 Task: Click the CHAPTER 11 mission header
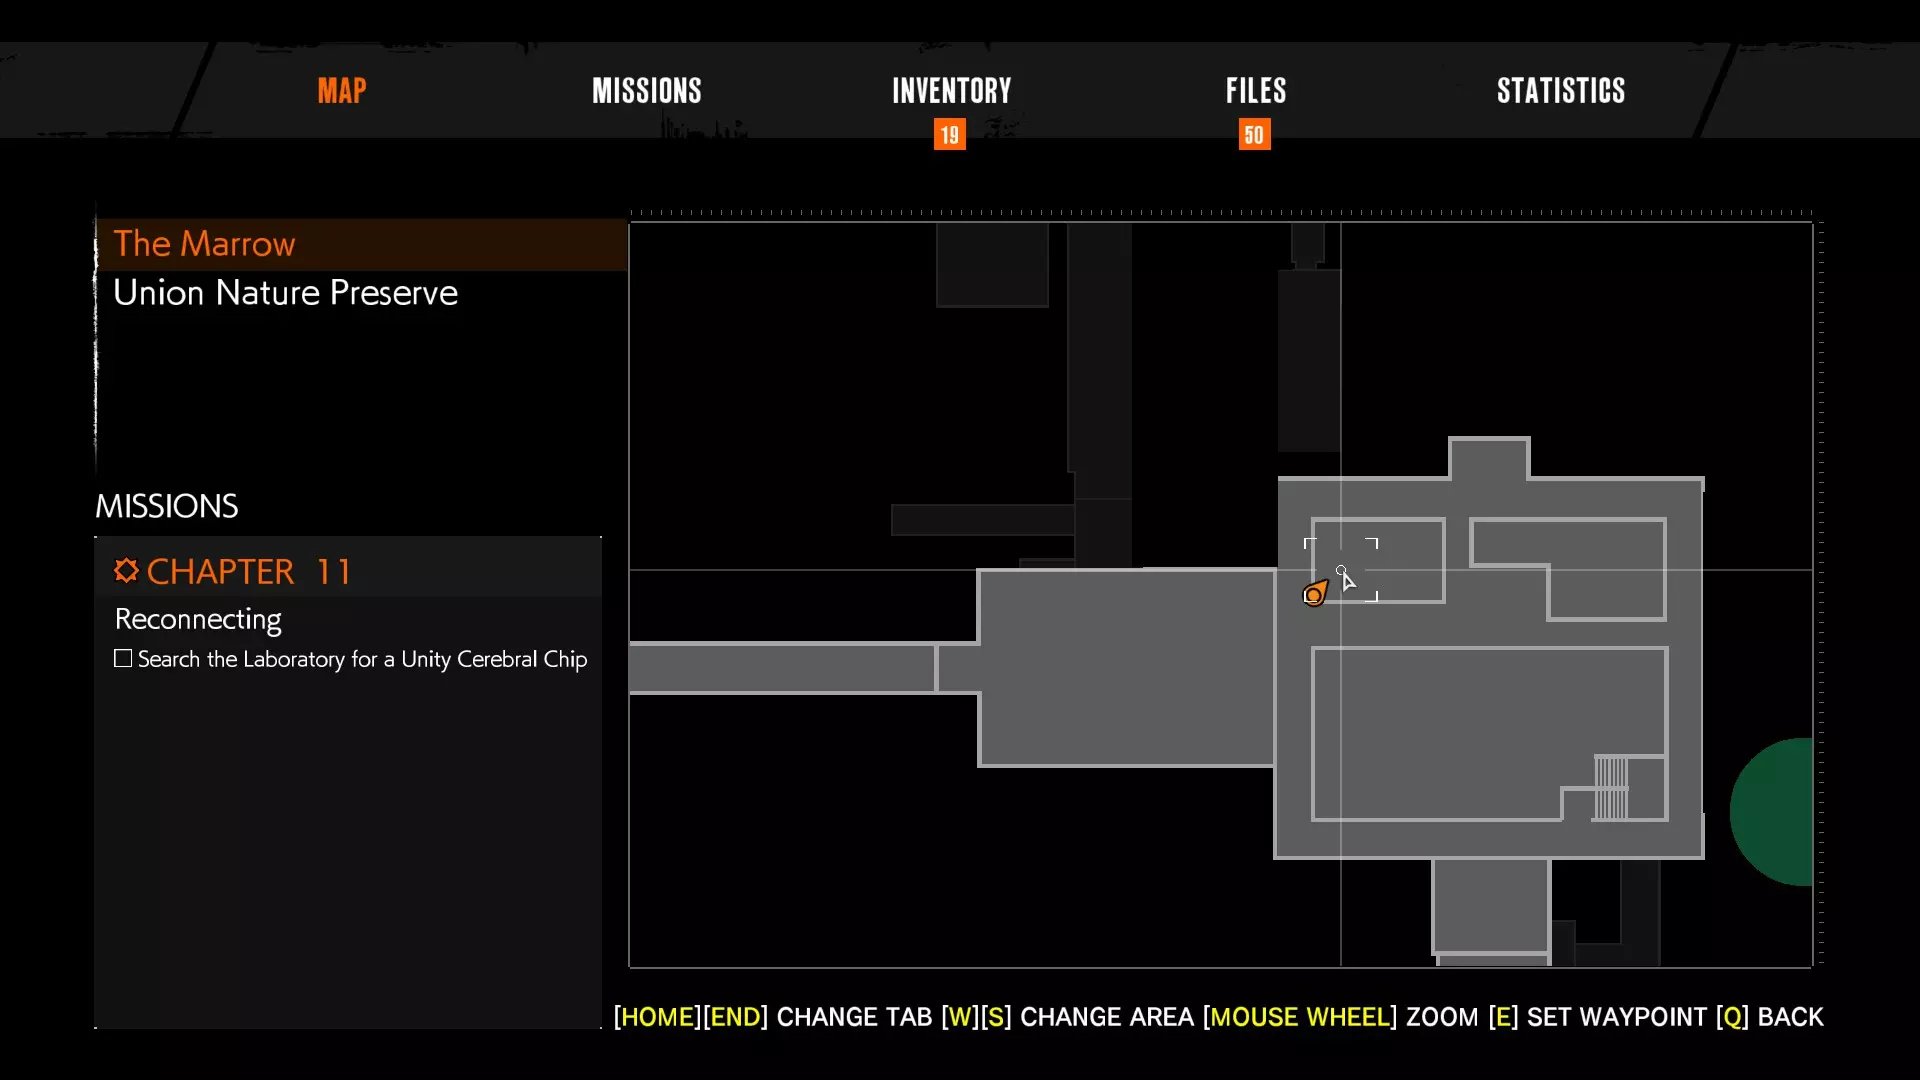click(249, 571)
